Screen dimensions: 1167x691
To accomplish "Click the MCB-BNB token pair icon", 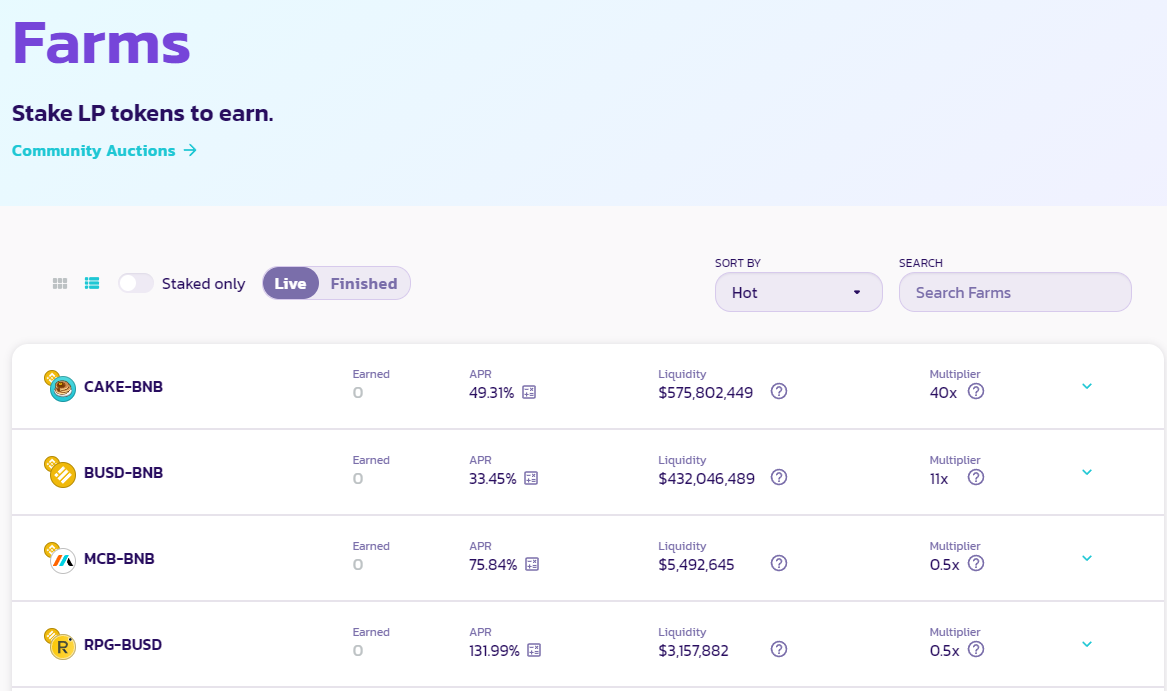I will point(60,558).
